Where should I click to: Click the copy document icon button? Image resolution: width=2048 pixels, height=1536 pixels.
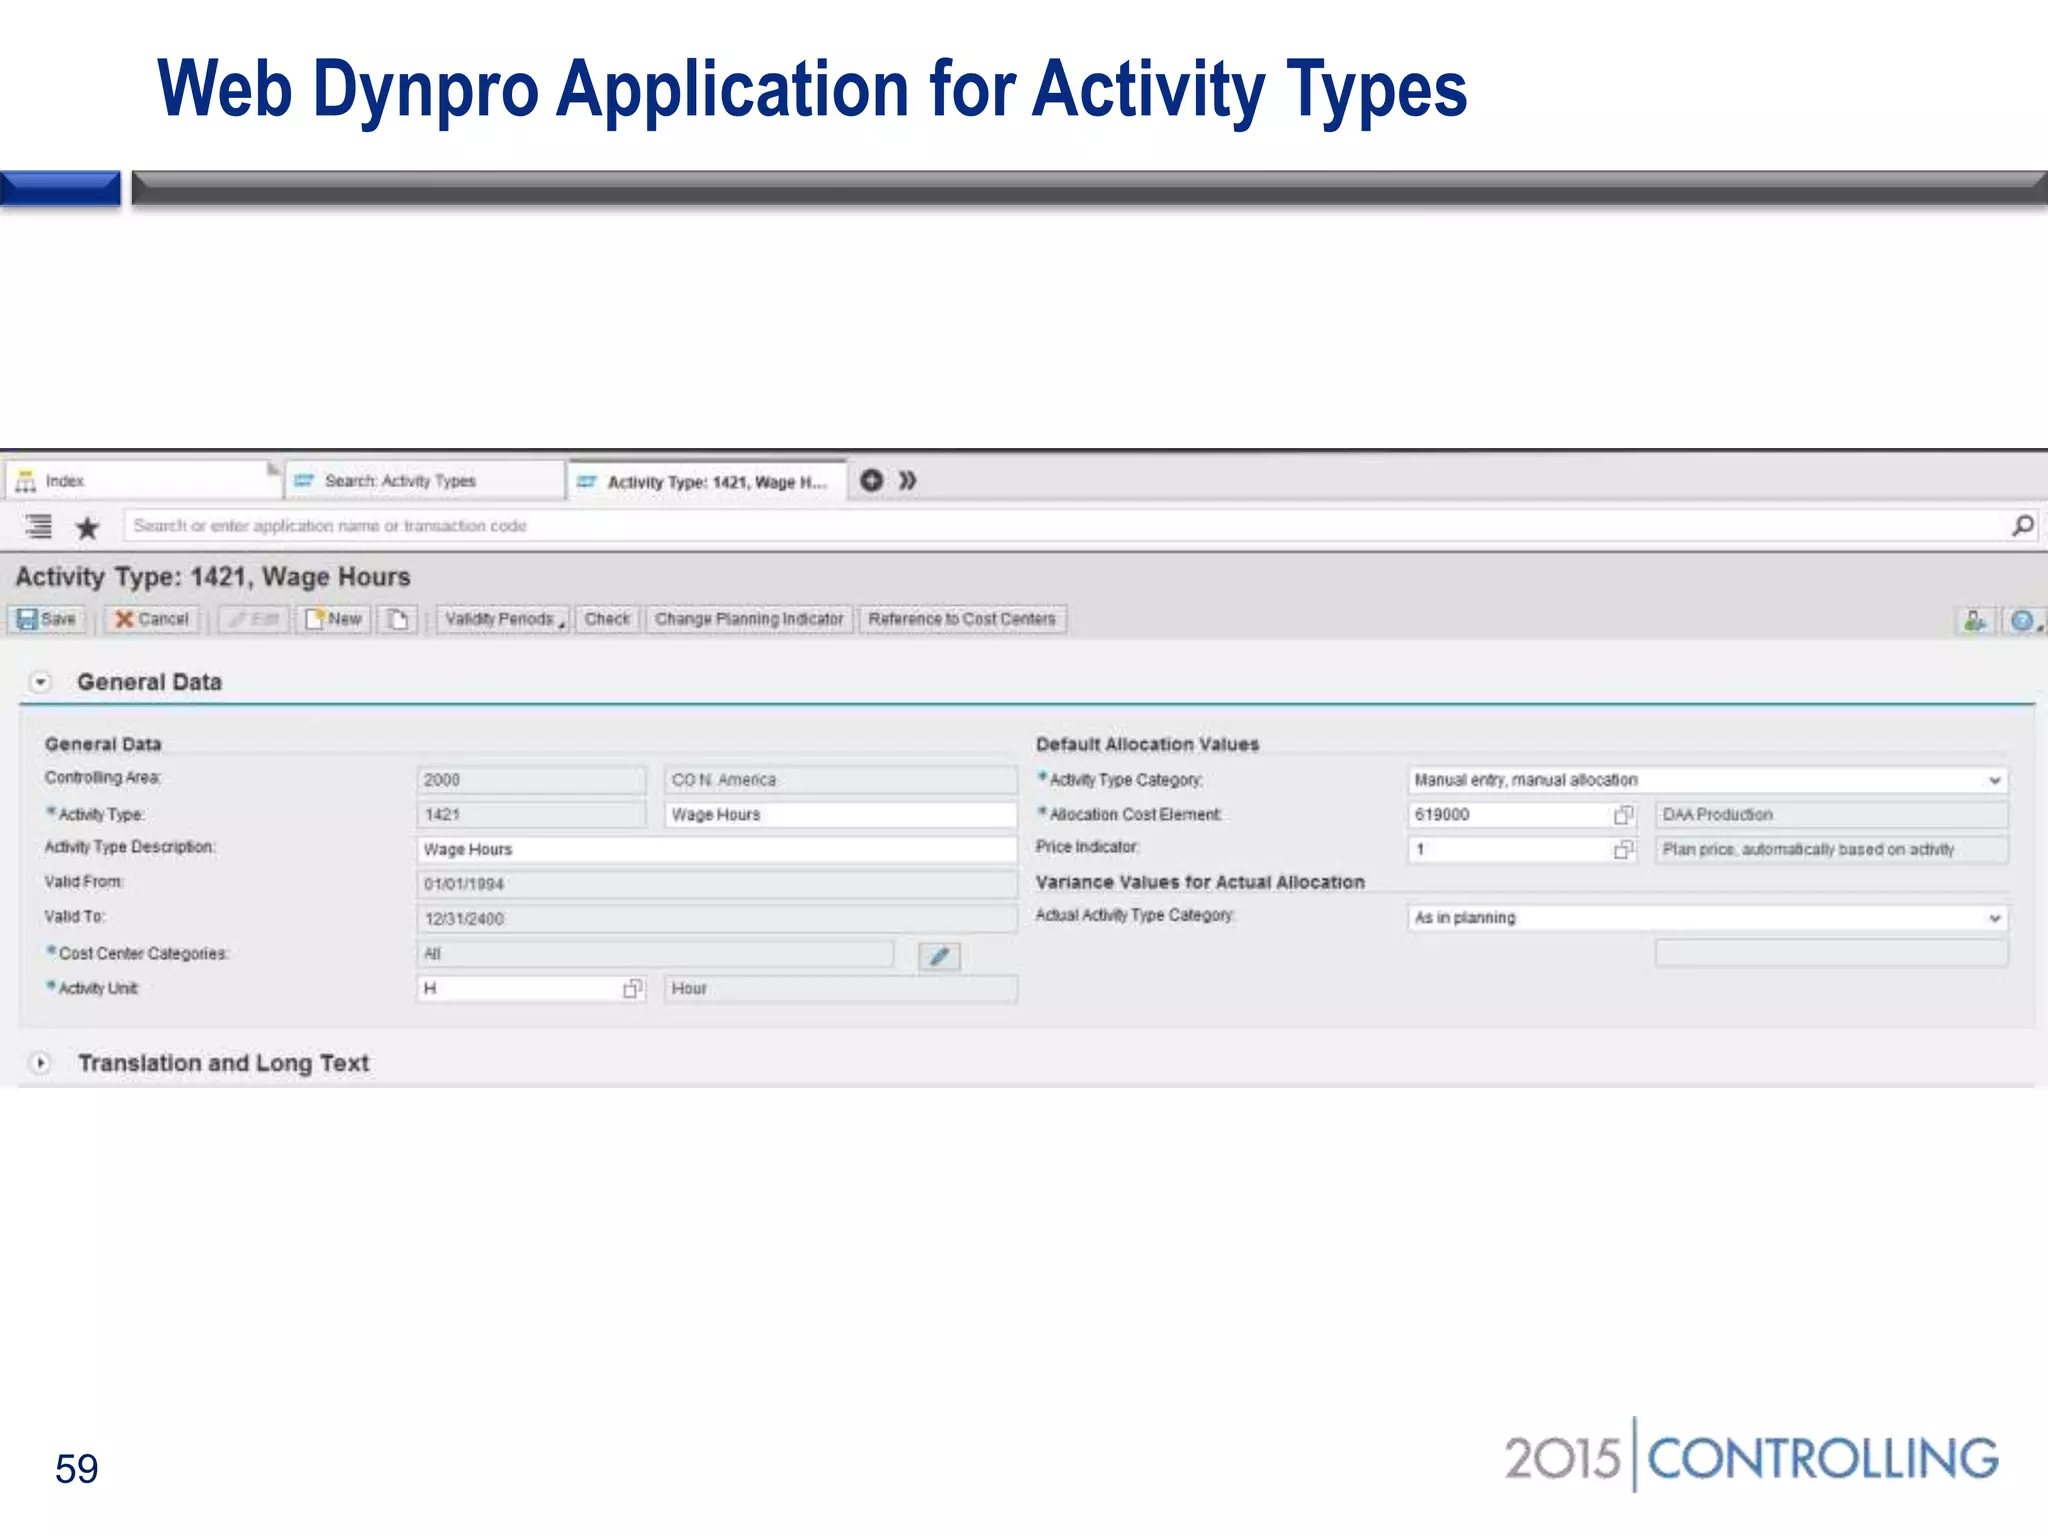[398, 619]
